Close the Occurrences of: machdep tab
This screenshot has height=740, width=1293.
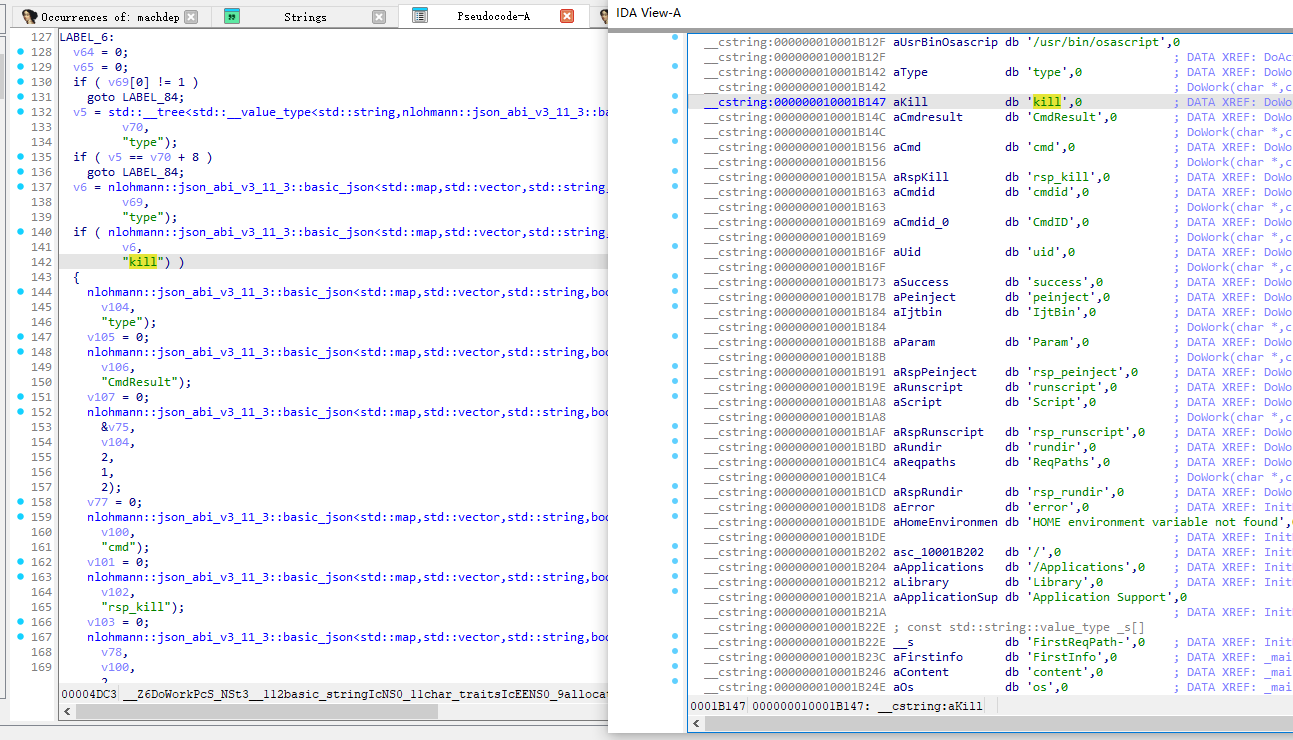[191, 17]
